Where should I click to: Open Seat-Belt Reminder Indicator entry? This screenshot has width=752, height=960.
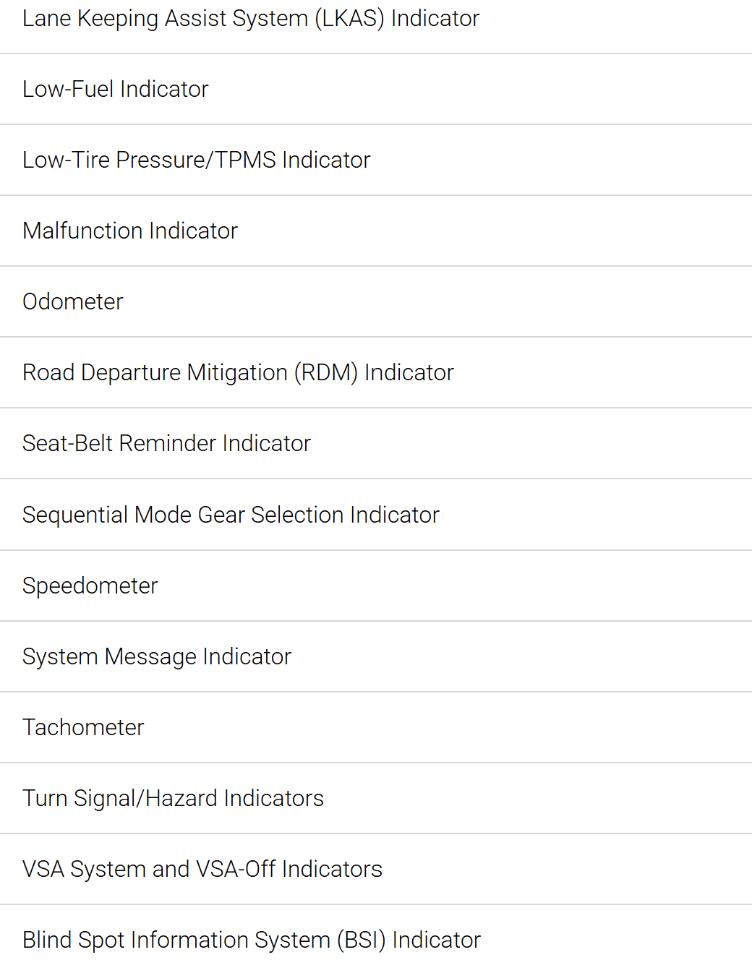[376, 444]
